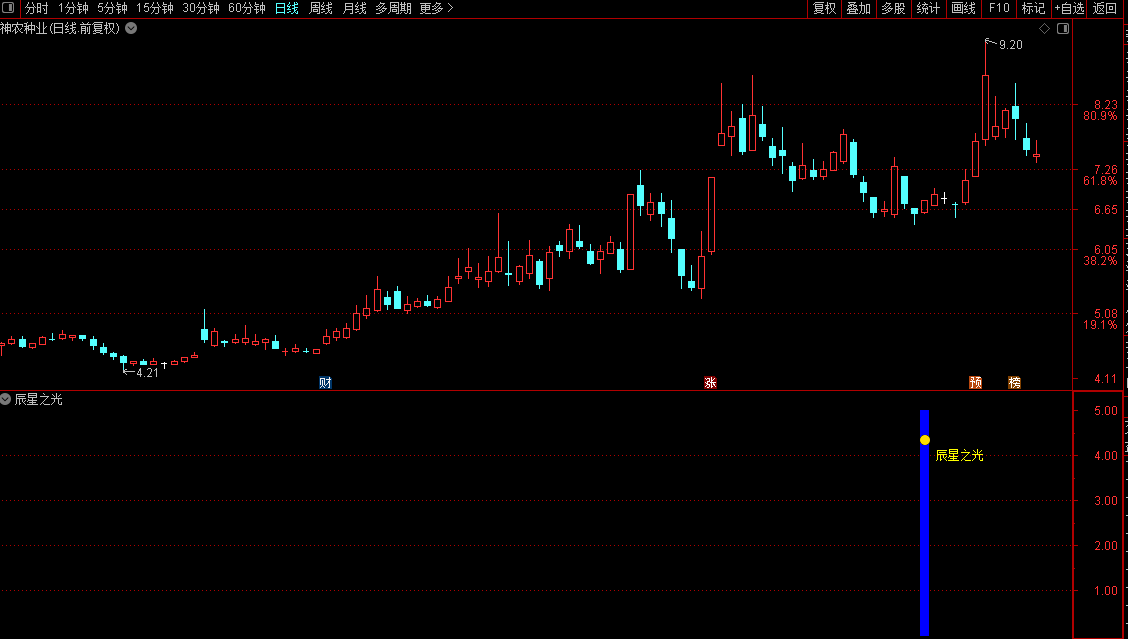Image resolution: width=1128 pixels, height=639 pixels.
Task: Open the 辰星之光 indicator dropdown arrow
Action: (x=5, y=399)
